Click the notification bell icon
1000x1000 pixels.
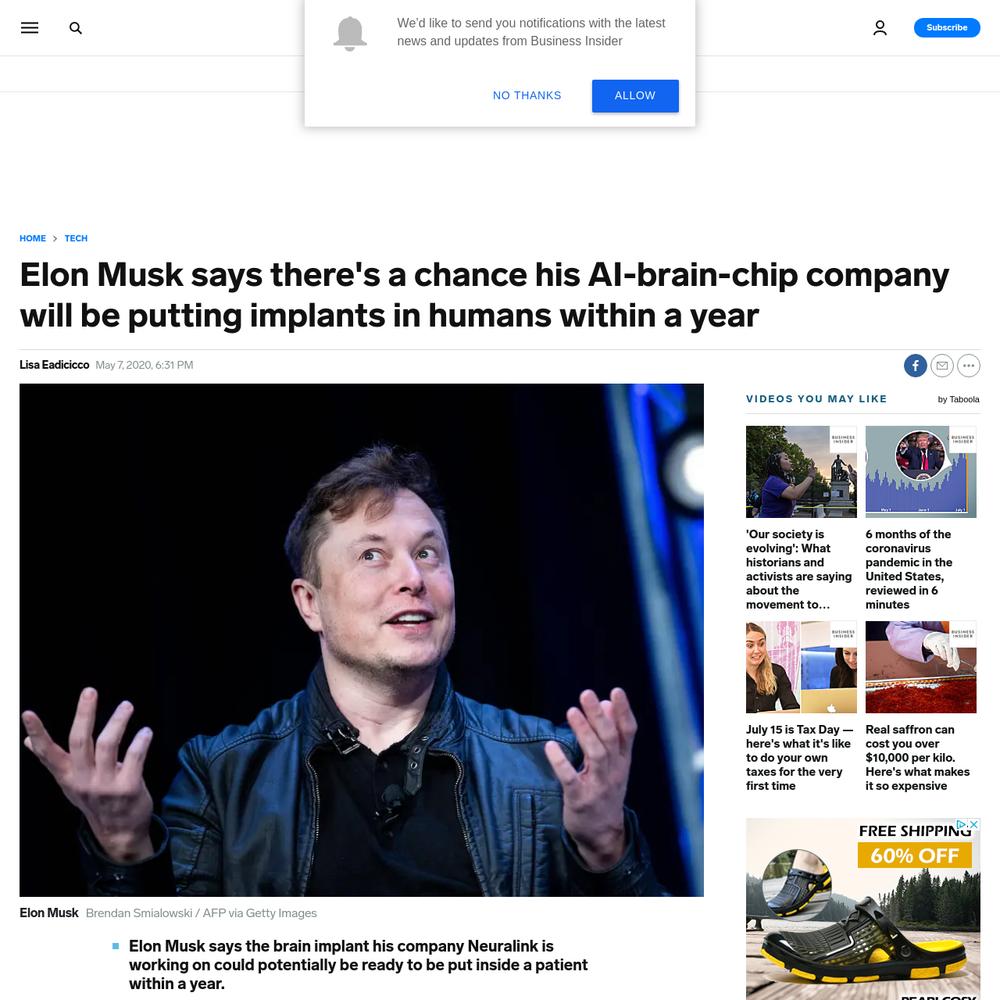coord(350,33)
